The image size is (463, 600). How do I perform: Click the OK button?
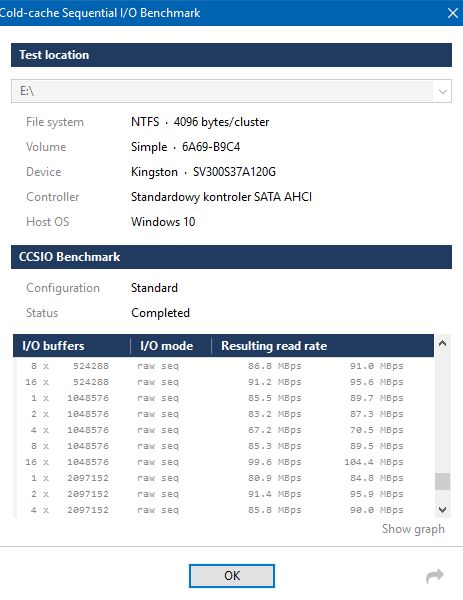(x=232, y=576)
